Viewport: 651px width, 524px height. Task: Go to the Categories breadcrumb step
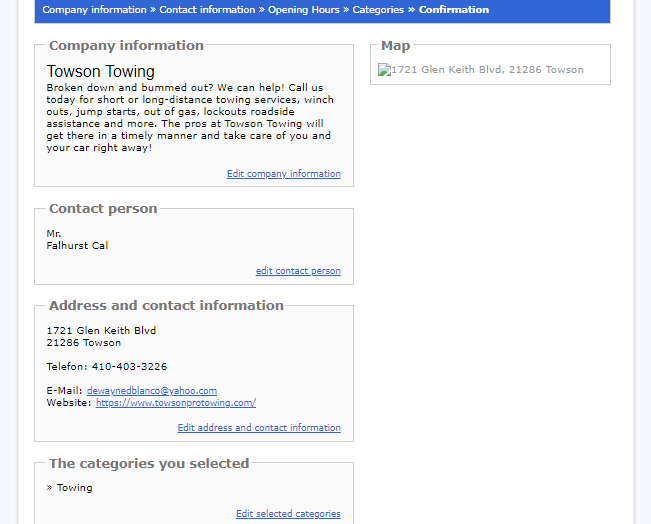tap(378, 10)
